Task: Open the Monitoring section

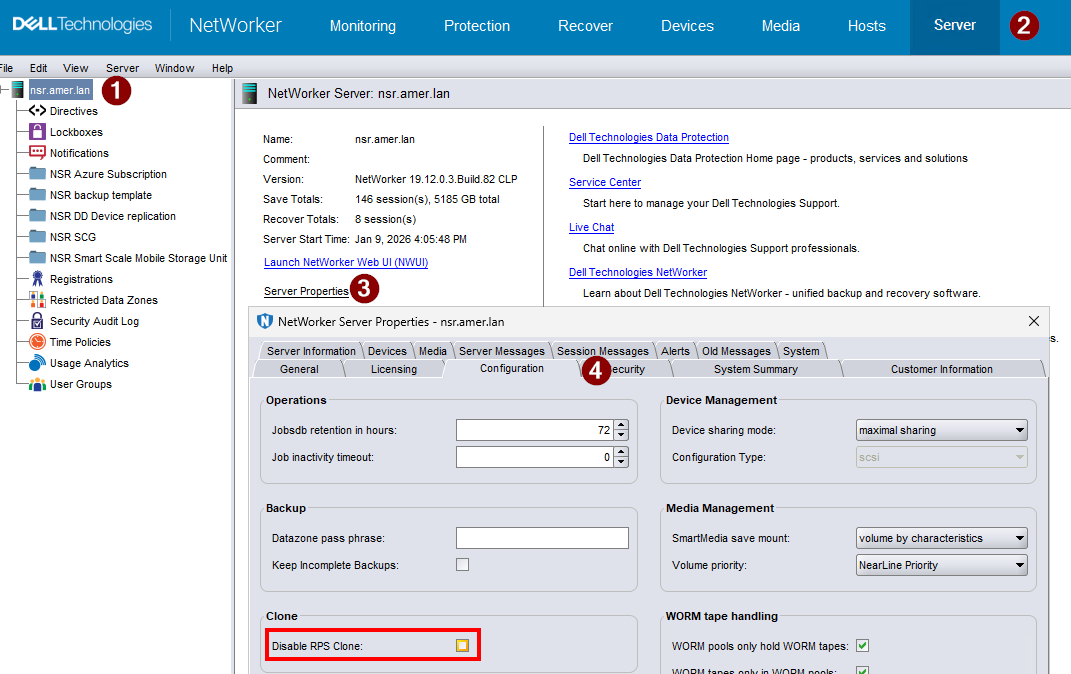Action: coord(363,26)
